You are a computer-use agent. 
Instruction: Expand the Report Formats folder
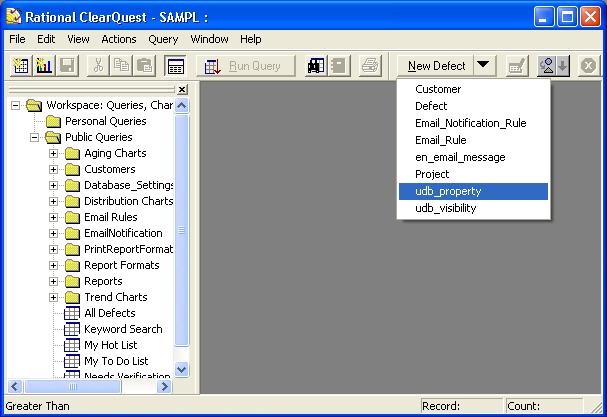[x=53, y=265]
